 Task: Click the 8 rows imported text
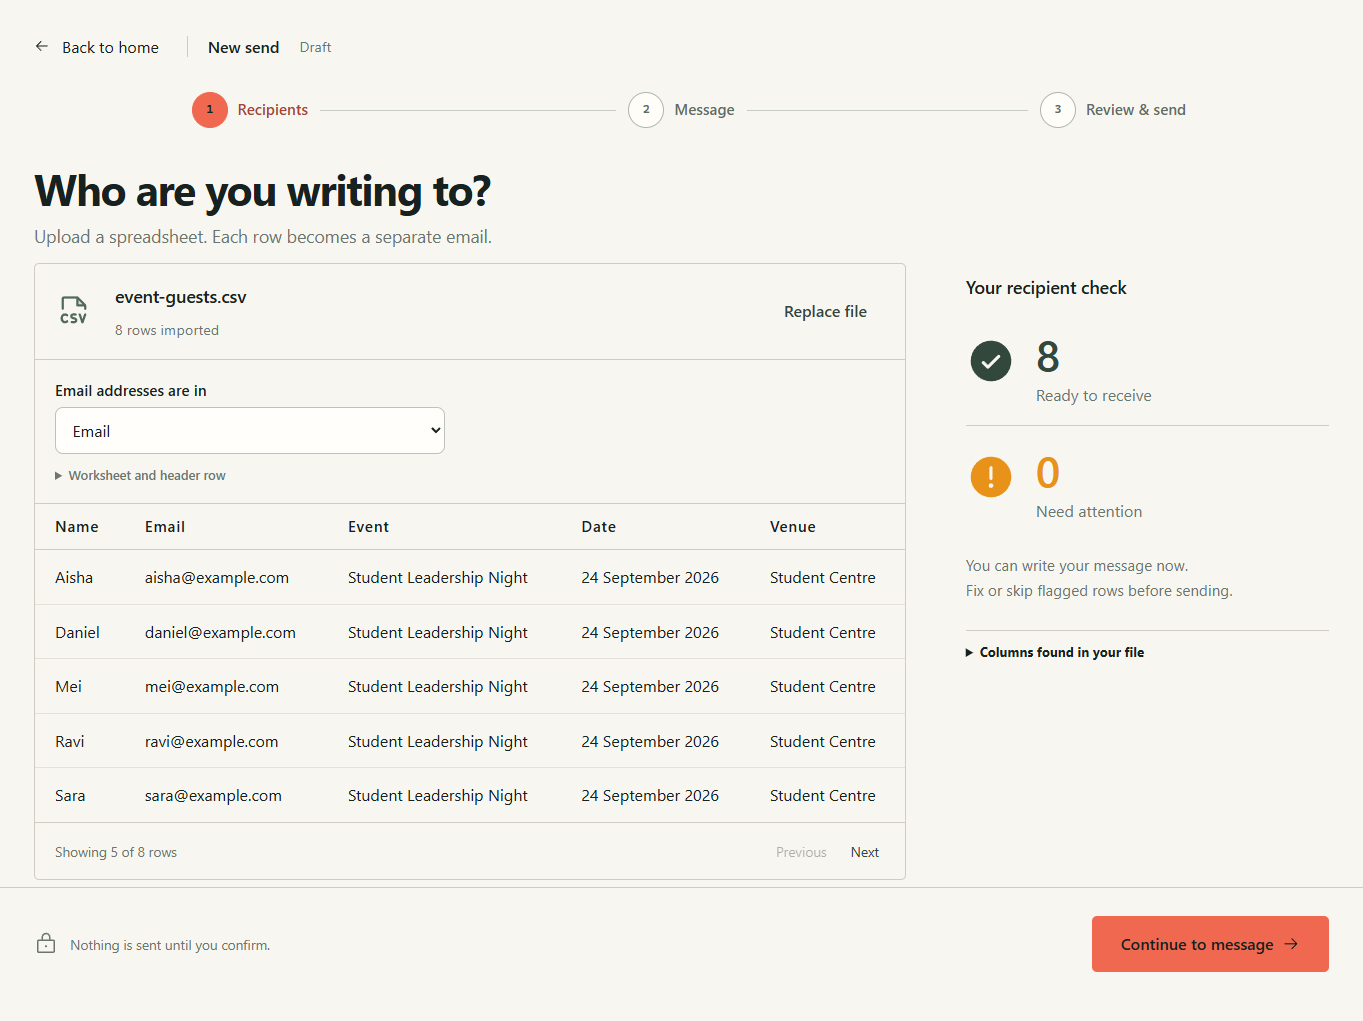[x=167, y=330]
